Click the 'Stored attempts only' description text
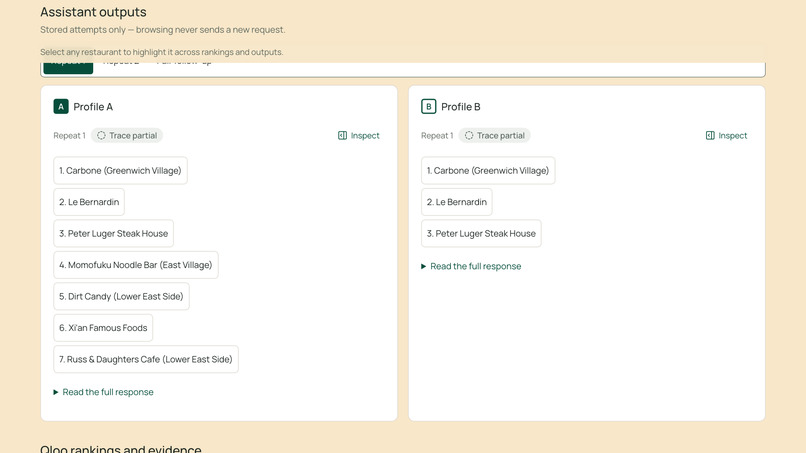The image size is (806, 453). coord(162,30)
